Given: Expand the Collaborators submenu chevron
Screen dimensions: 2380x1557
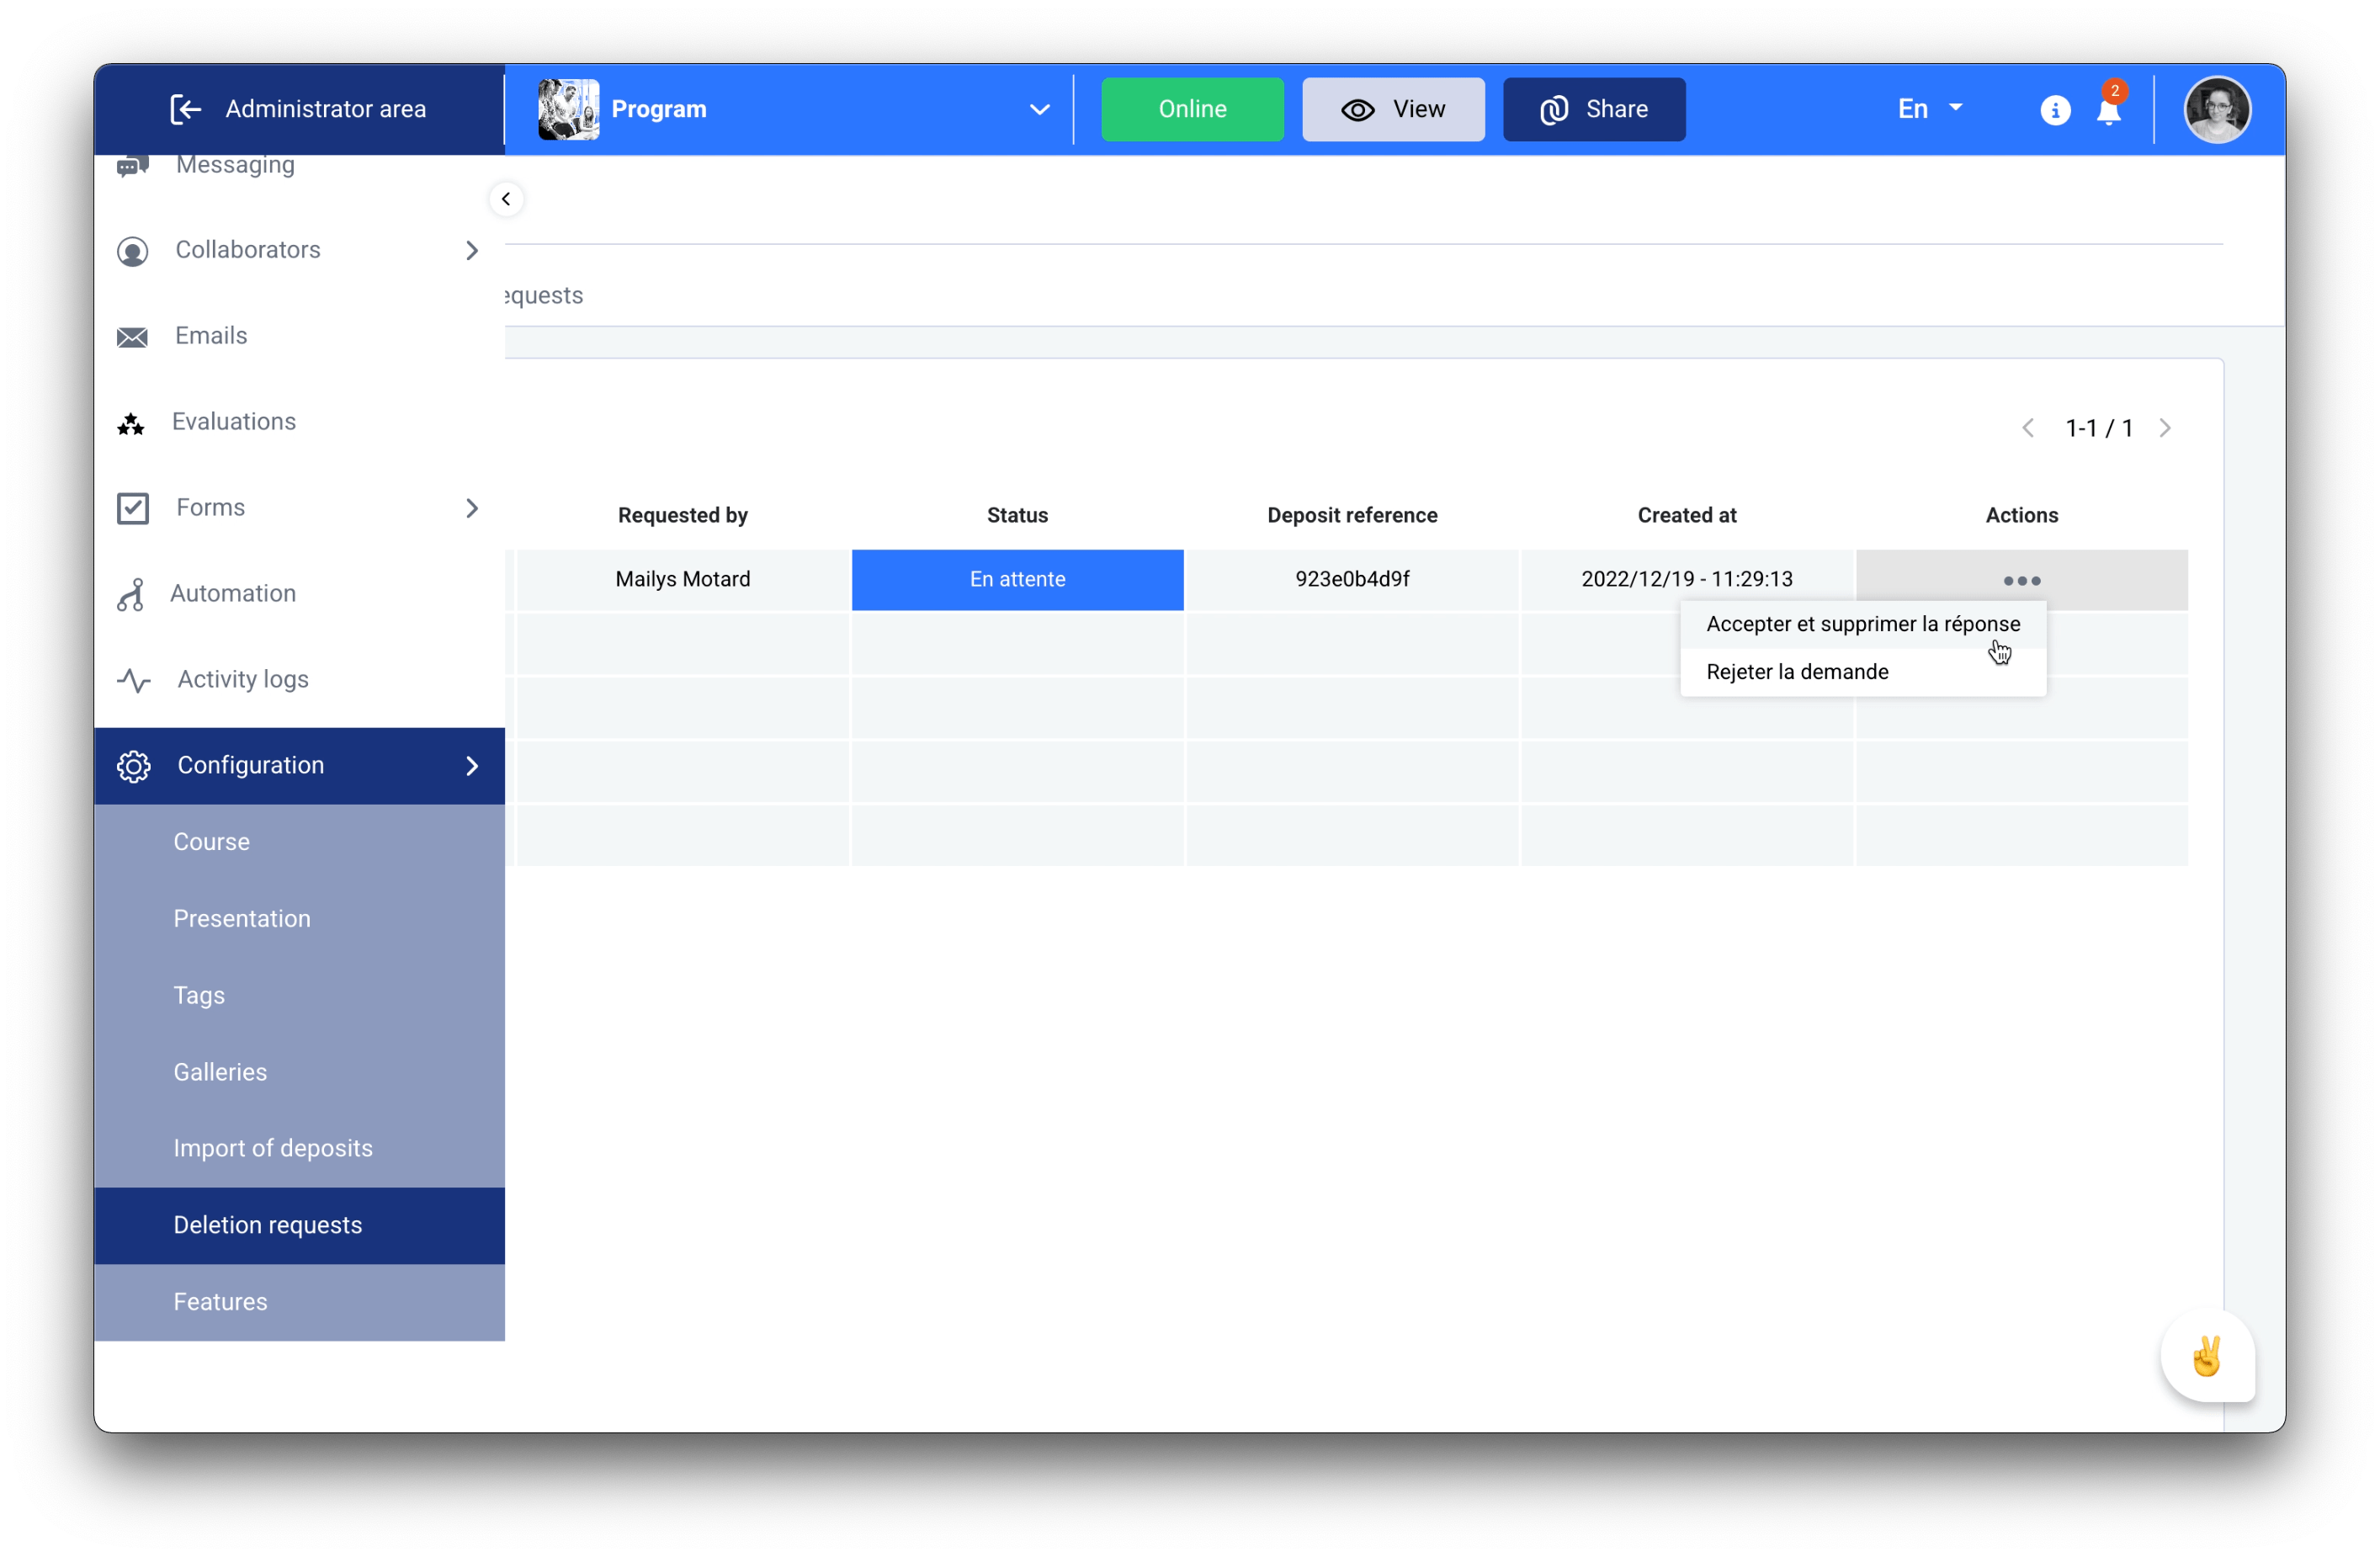Looking at the screenshot, I should click(x=472, y=250).
